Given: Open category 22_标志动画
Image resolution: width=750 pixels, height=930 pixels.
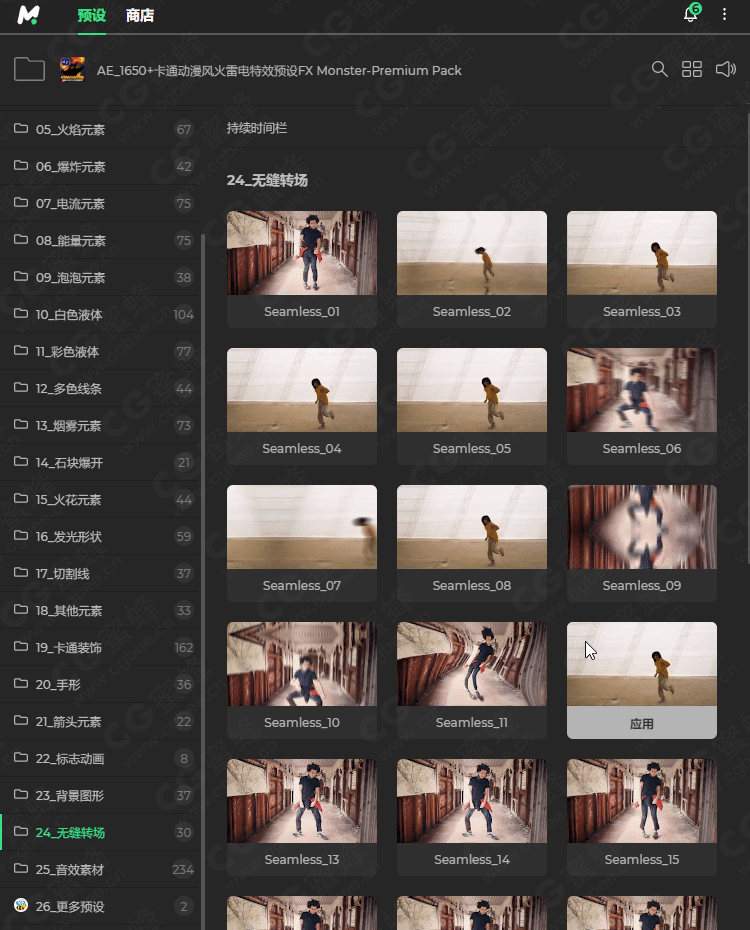Looking at the screenshot, I should tap(100, 759).
